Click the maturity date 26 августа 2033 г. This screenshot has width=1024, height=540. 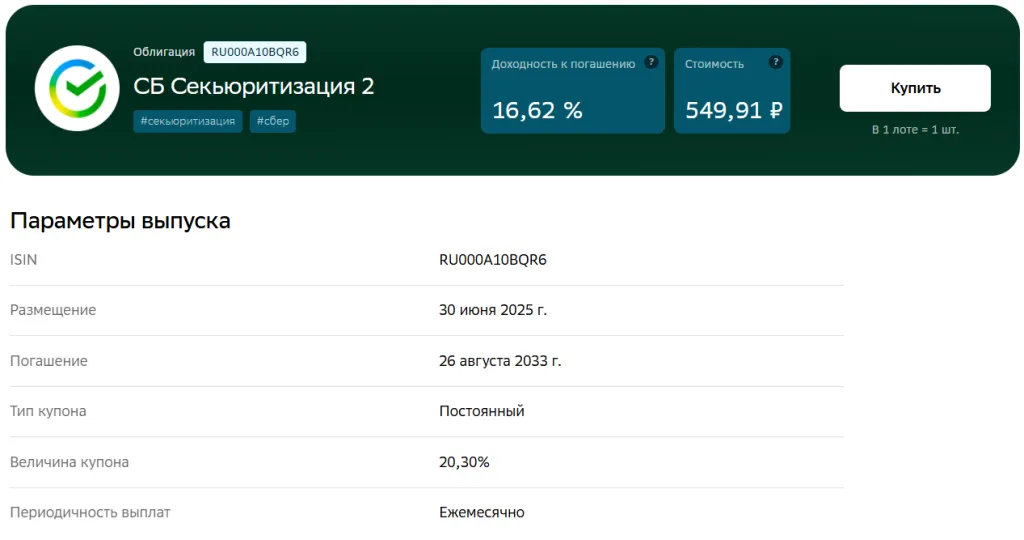[x=500, y=361]
